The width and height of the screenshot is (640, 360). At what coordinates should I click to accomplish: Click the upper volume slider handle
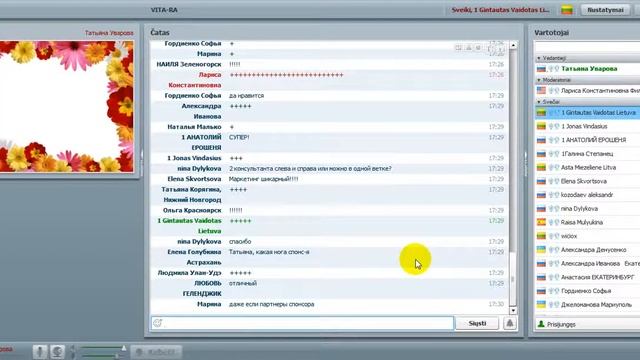[124, 348]
